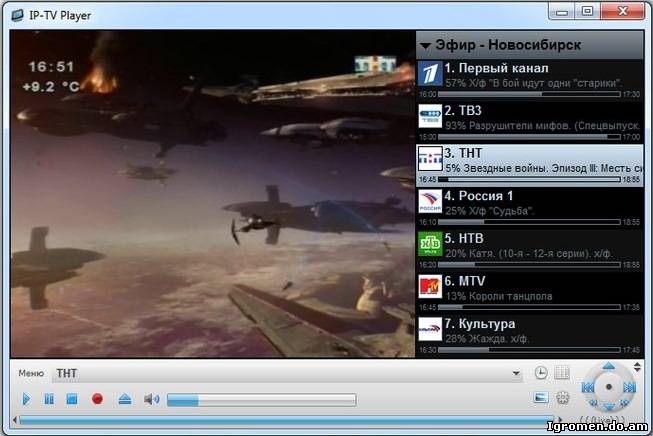Image resolution: width=653 pixels, height=436 pixels.
Task: Click the ((live)) indicator
Action: [602, 419]
